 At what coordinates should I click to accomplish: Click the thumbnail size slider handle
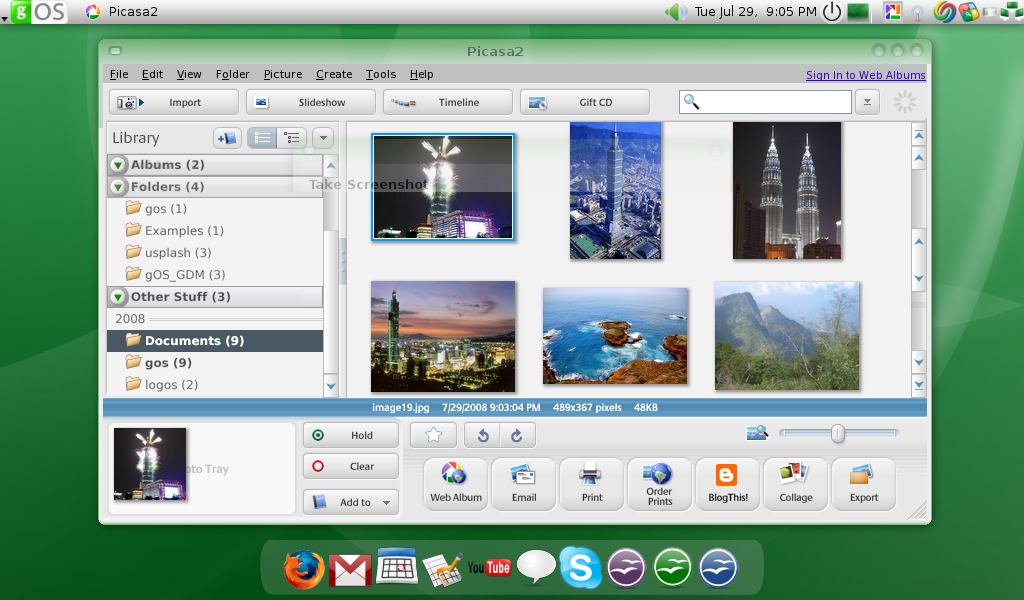click(x=838, y=433)
